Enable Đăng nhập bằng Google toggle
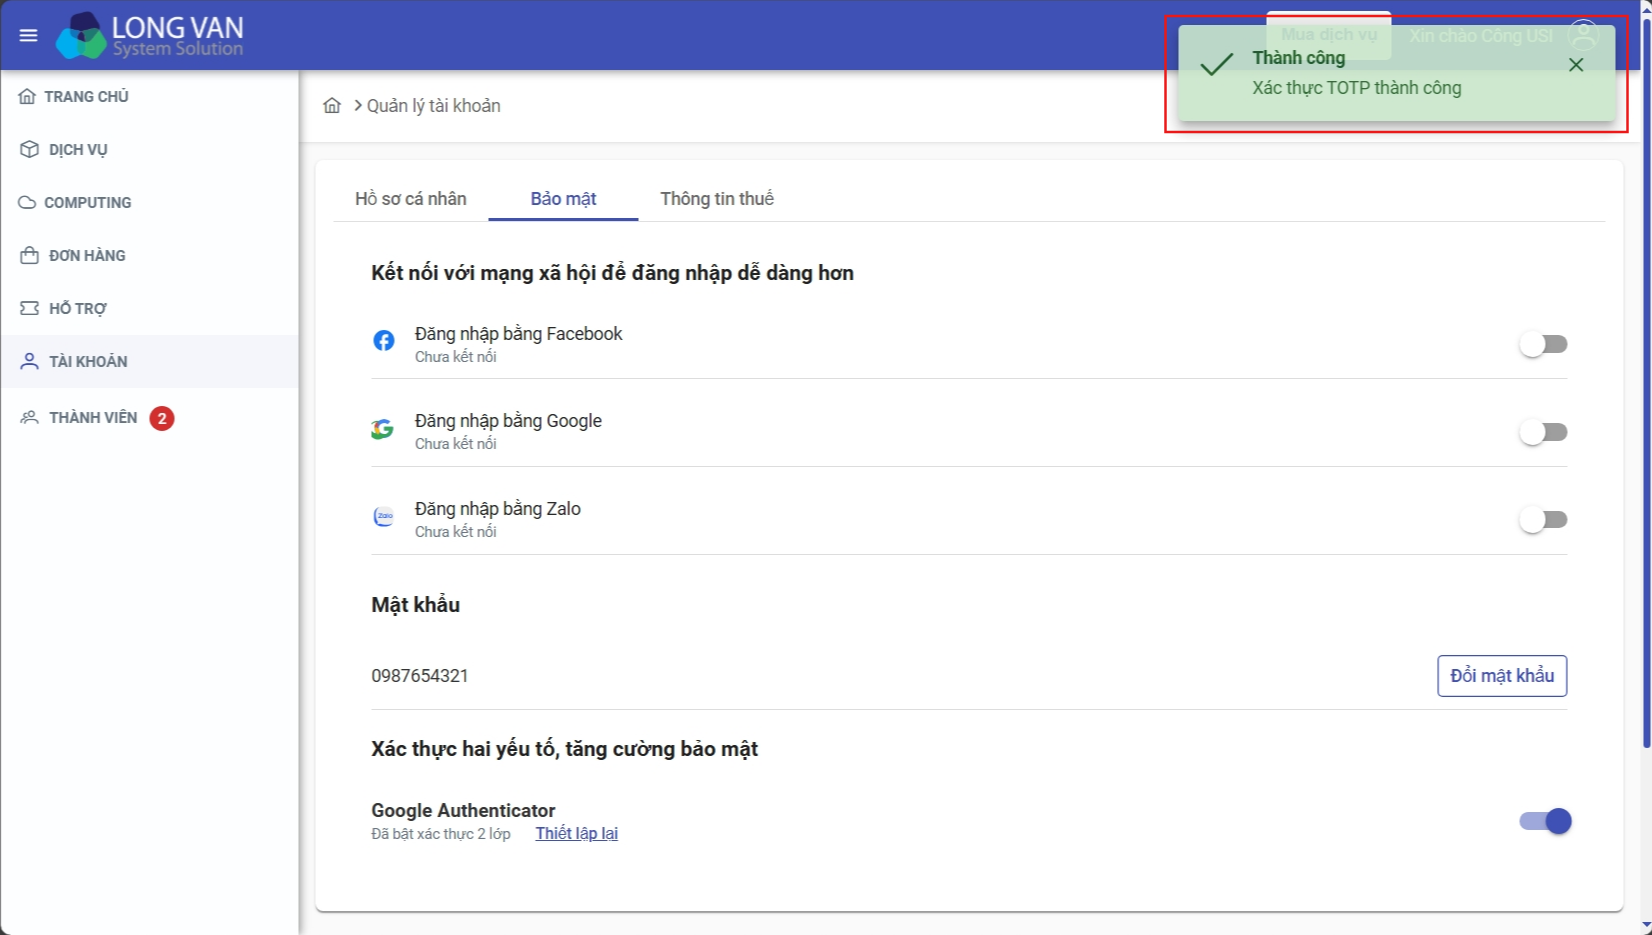This screenshot has height=935, width=1652. point(1543,433)
